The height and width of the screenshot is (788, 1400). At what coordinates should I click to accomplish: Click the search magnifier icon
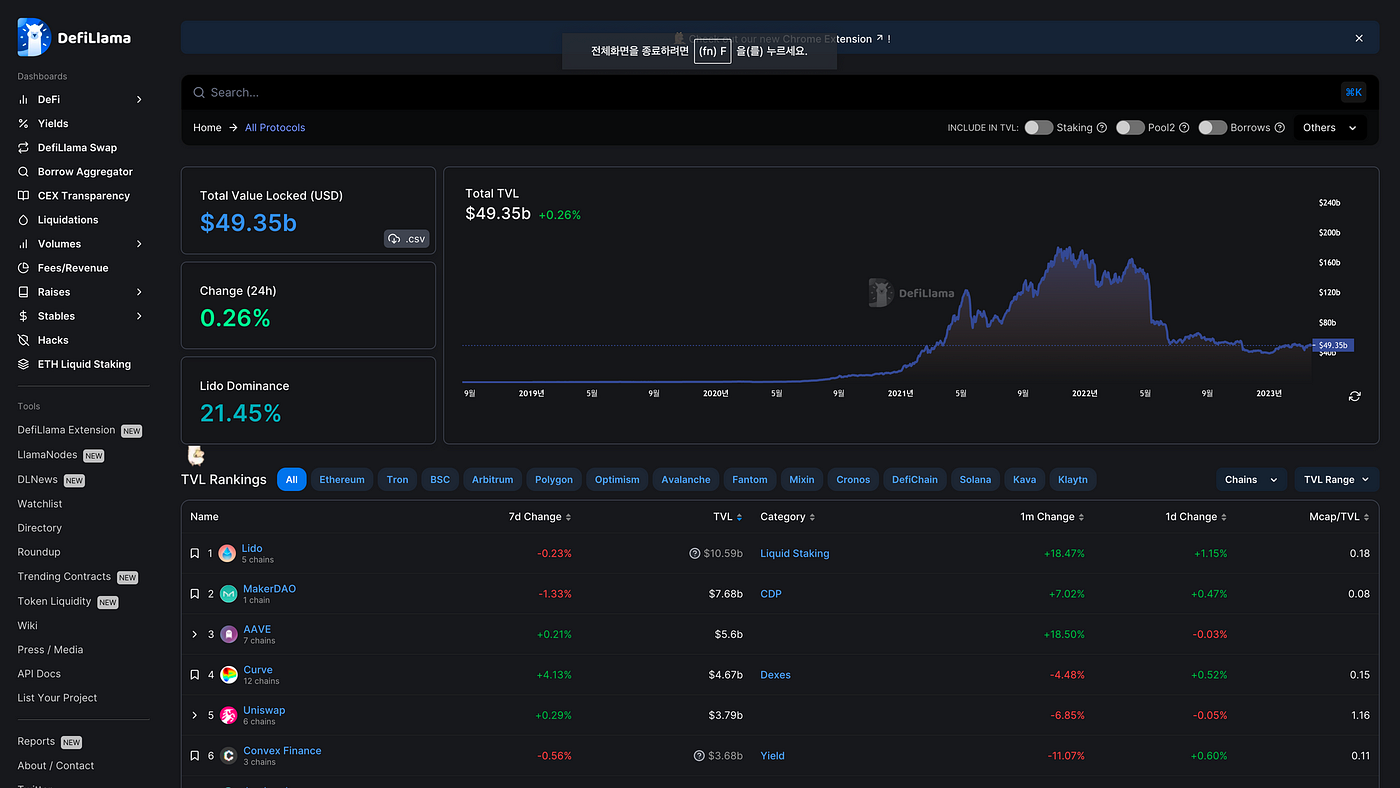tap(200, 92)
